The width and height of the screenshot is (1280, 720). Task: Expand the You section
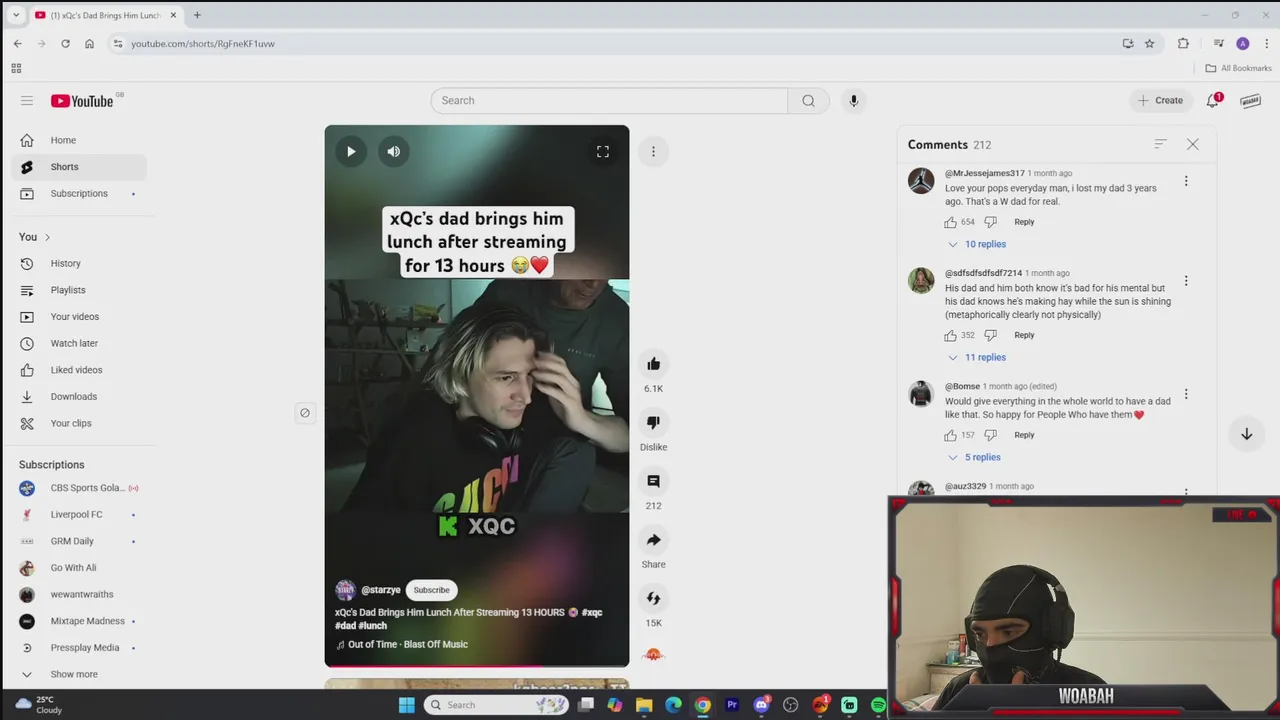point(34,237)
